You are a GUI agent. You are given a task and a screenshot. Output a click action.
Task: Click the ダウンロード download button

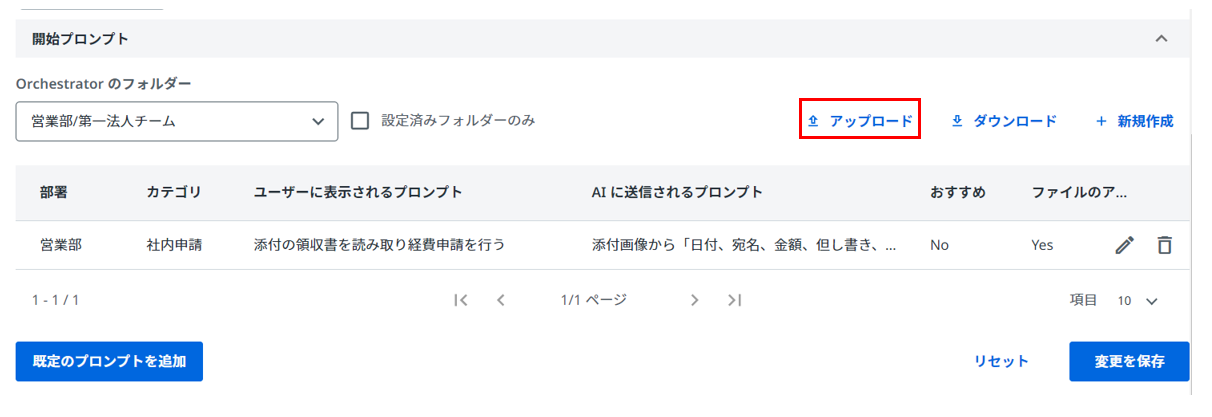1003,121
